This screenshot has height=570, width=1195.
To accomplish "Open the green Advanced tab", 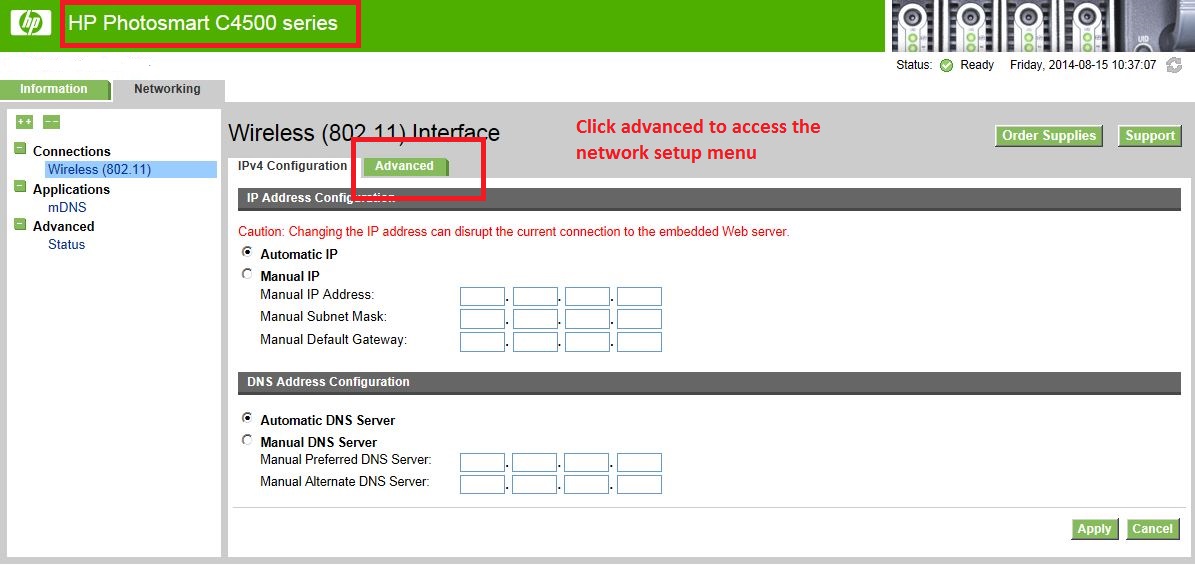I will pyautogui.click(x=404, y=166).
